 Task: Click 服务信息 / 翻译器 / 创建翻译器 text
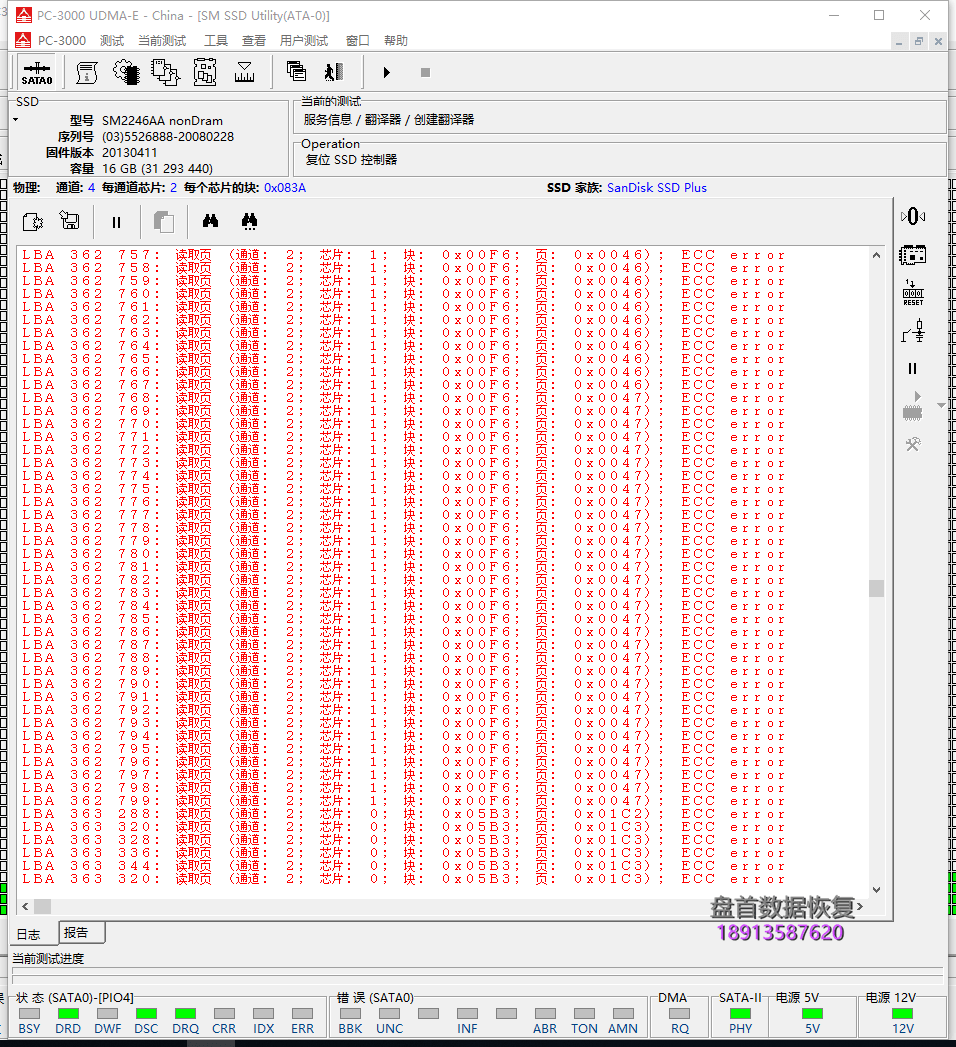click(x=389, y=120)
